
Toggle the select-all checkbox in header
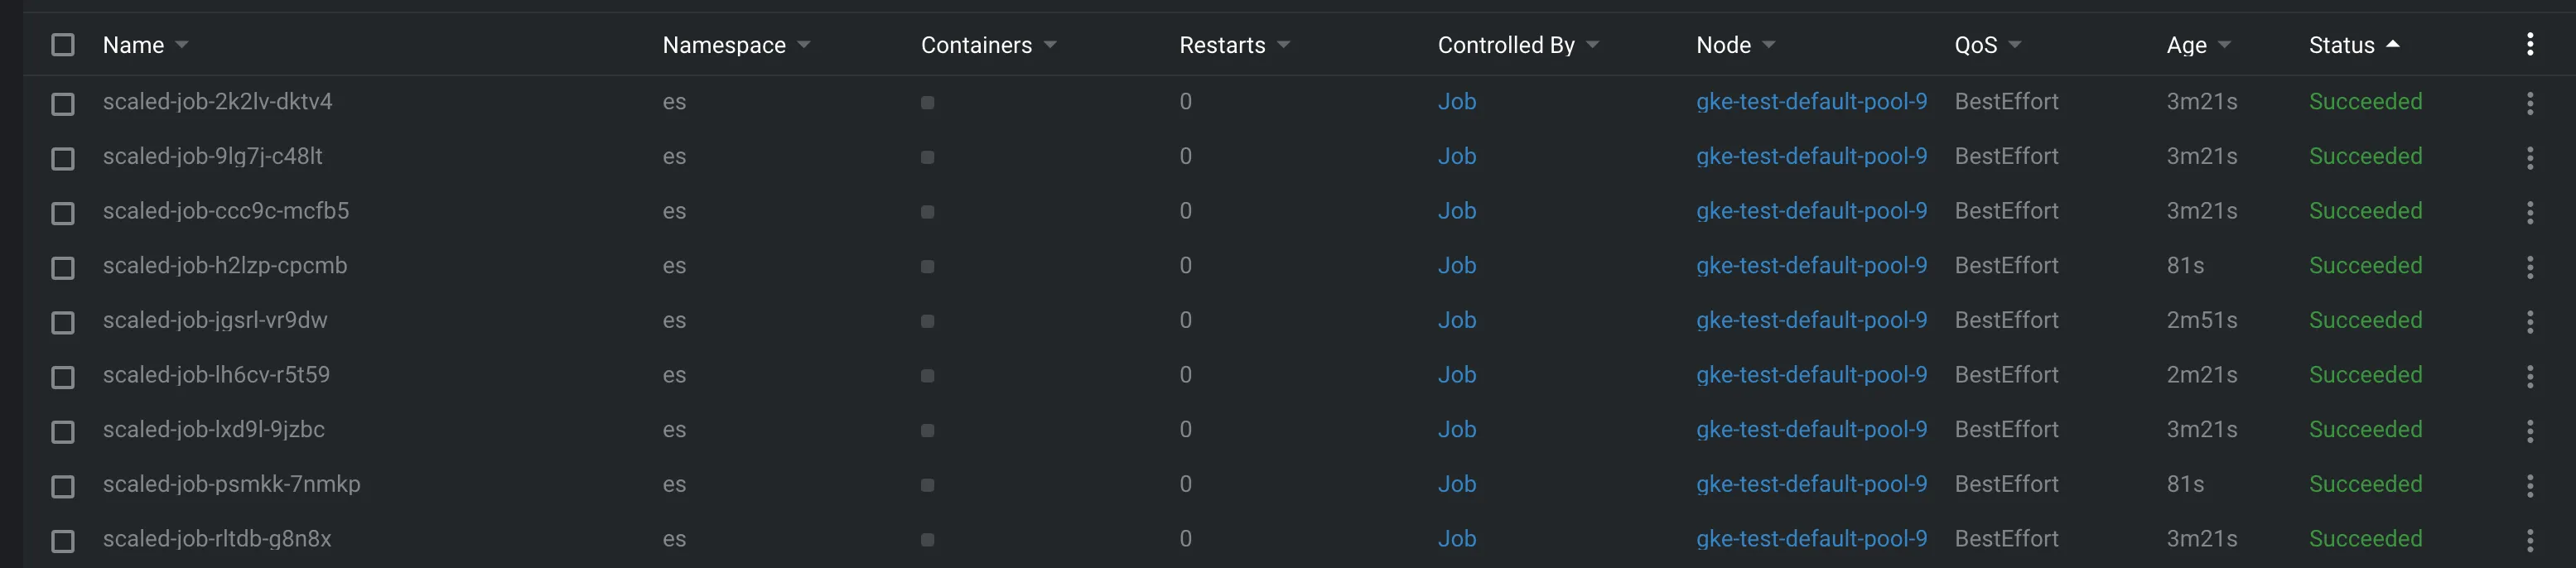click(x=63, y=45)
